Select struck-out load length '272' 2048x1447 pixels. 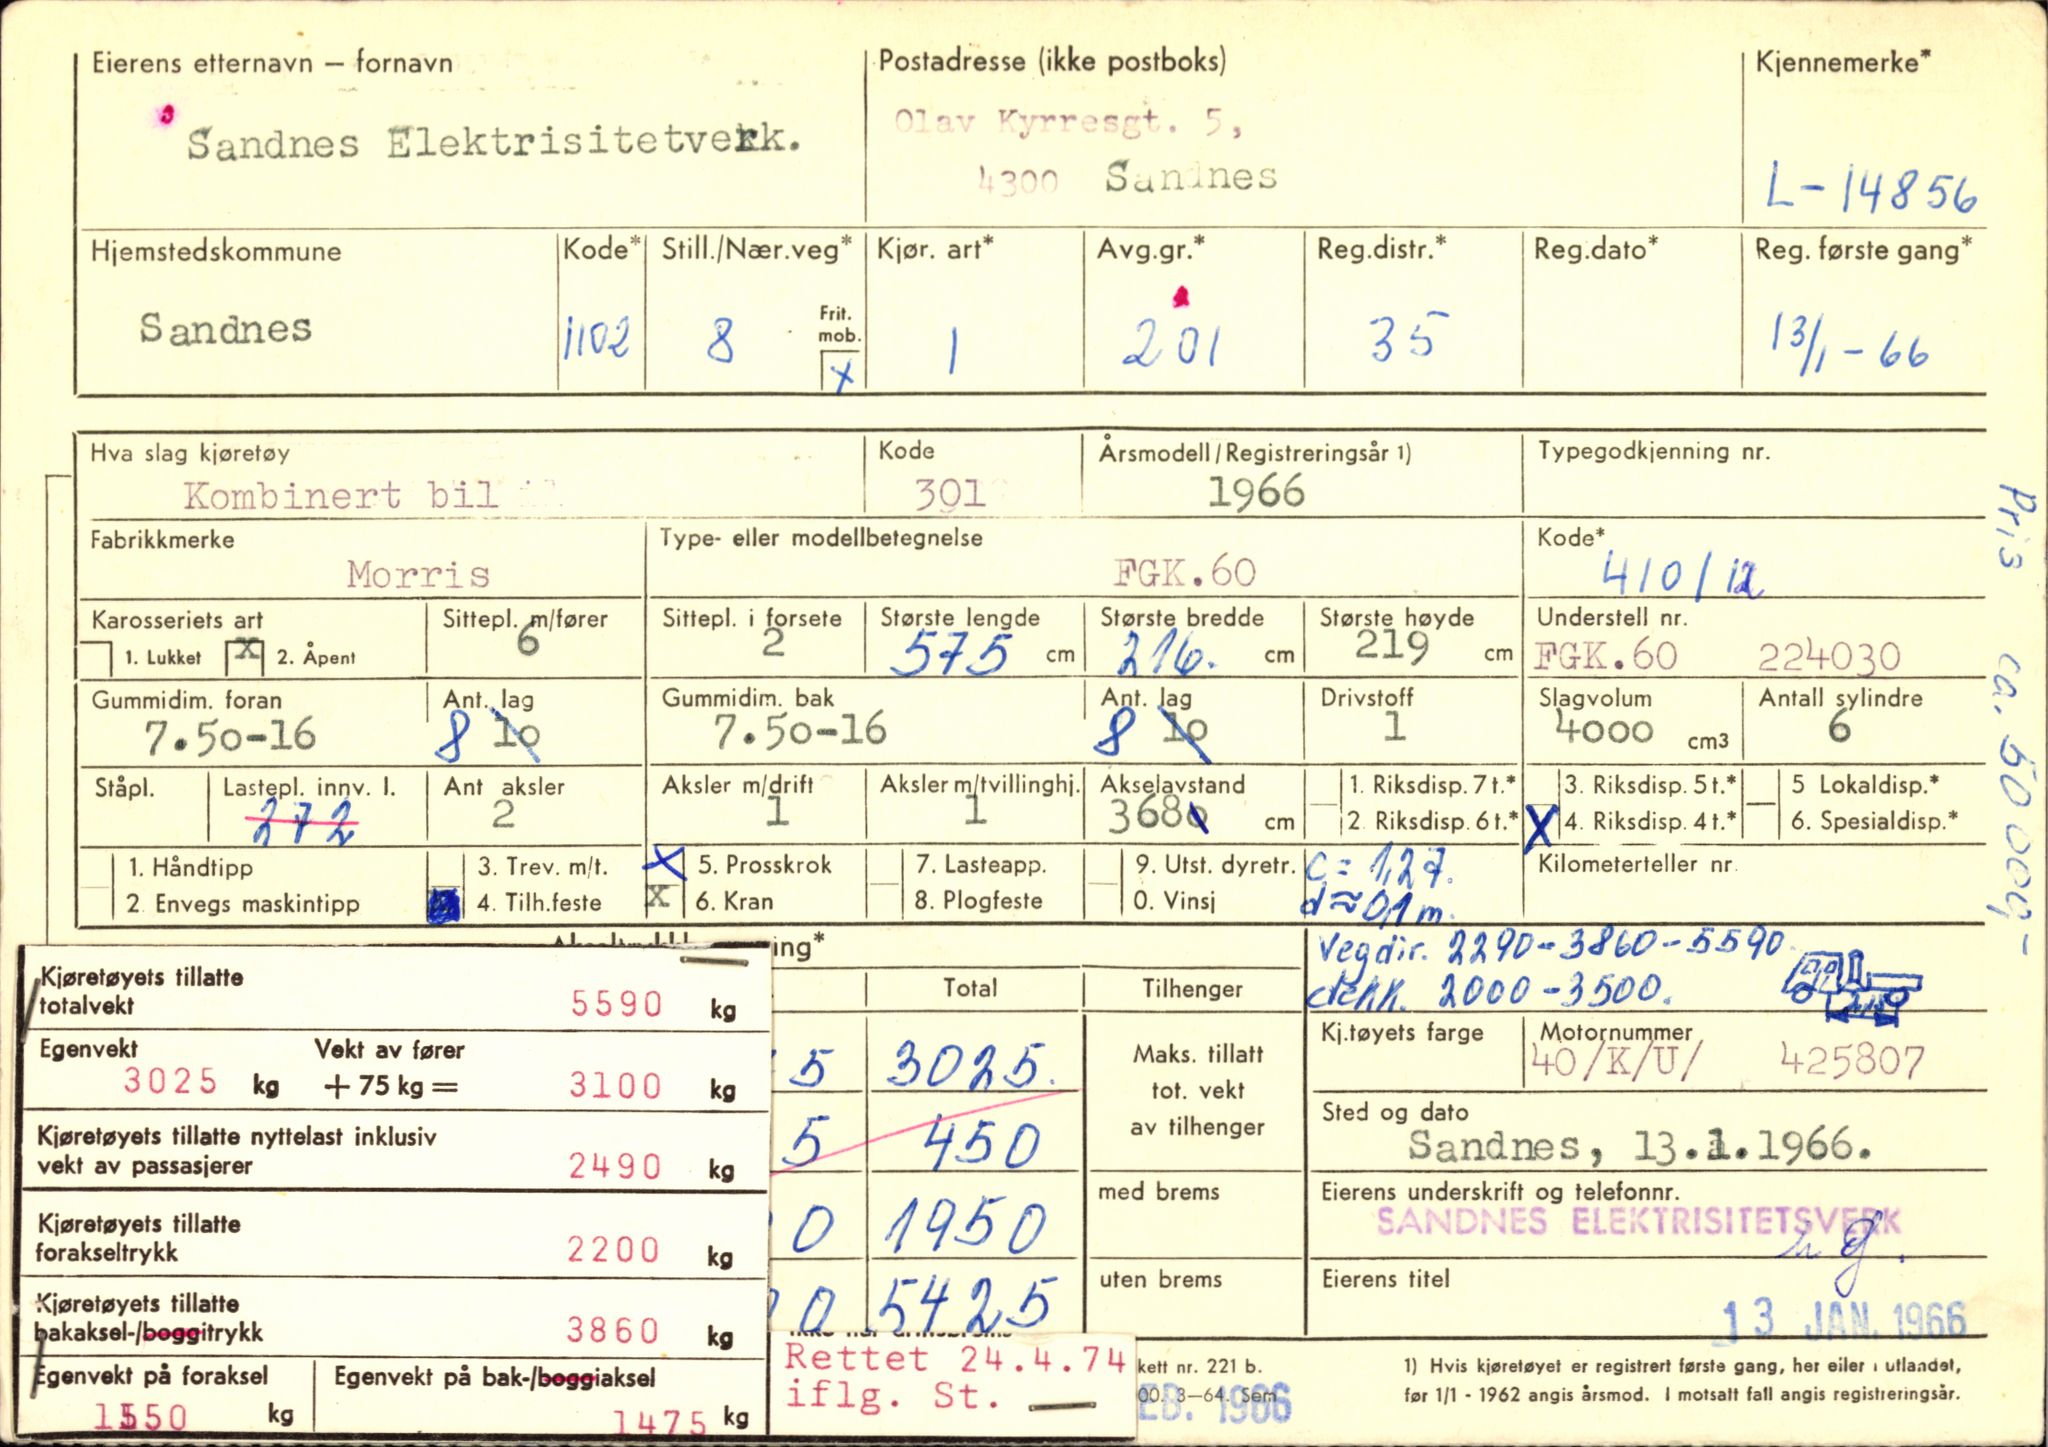pyautogui.click(x=302, y=824)
